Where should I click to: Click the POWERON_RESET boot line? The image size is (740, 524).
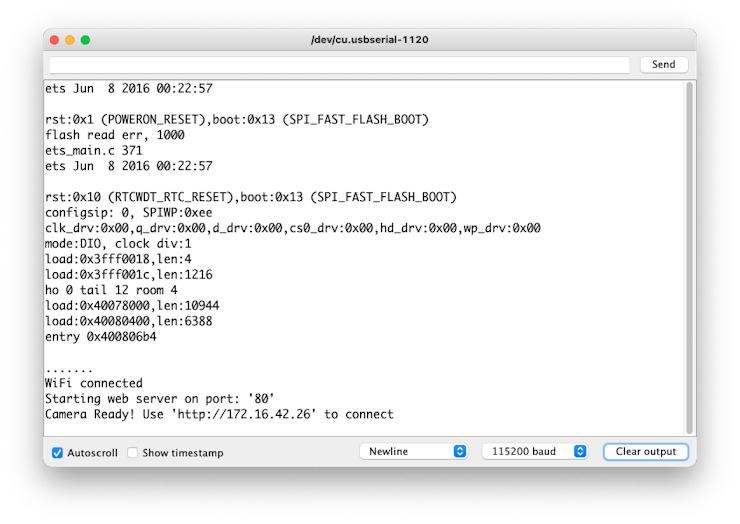coord(237,119)
